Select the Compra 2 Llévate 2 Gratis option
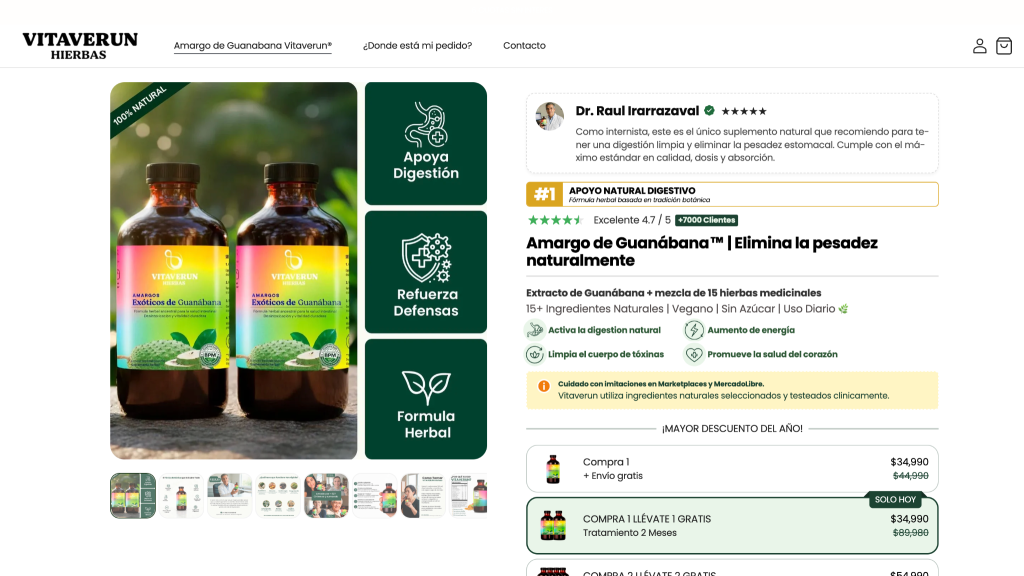This screenshot has height=576, width=1024. (732, 568)
